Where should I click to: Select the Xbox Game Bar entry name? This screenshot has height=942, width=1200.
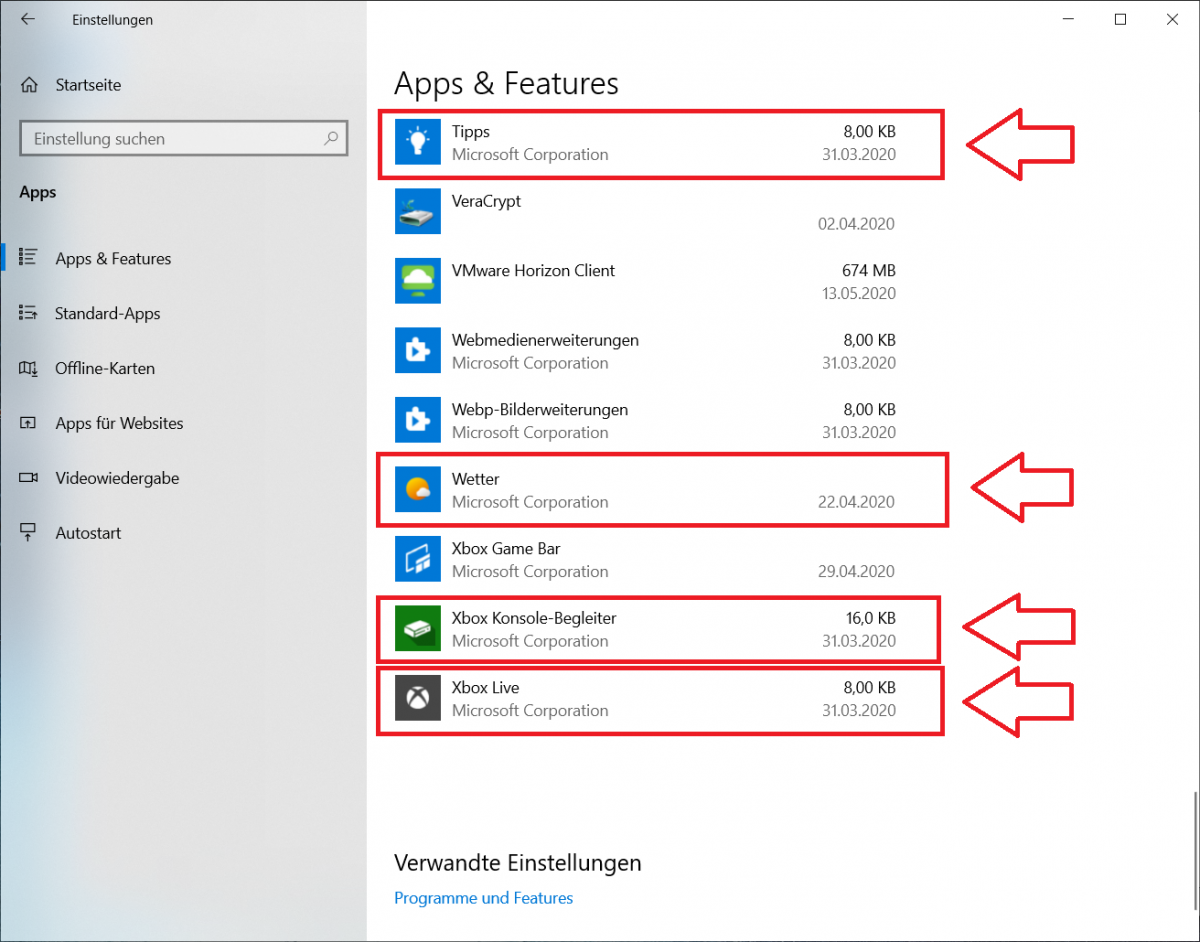tap(506, 548)
